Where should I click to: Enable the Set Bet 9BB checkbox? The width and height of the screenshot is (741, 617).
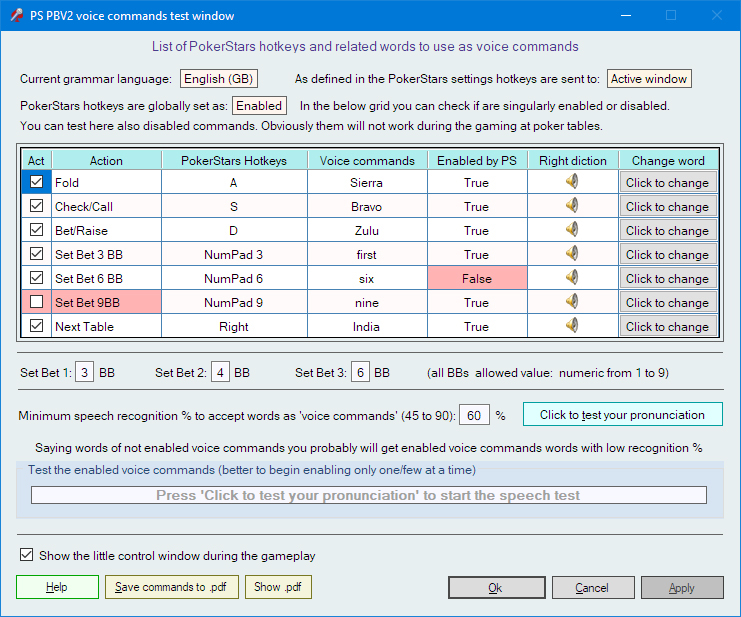[36, 302]
